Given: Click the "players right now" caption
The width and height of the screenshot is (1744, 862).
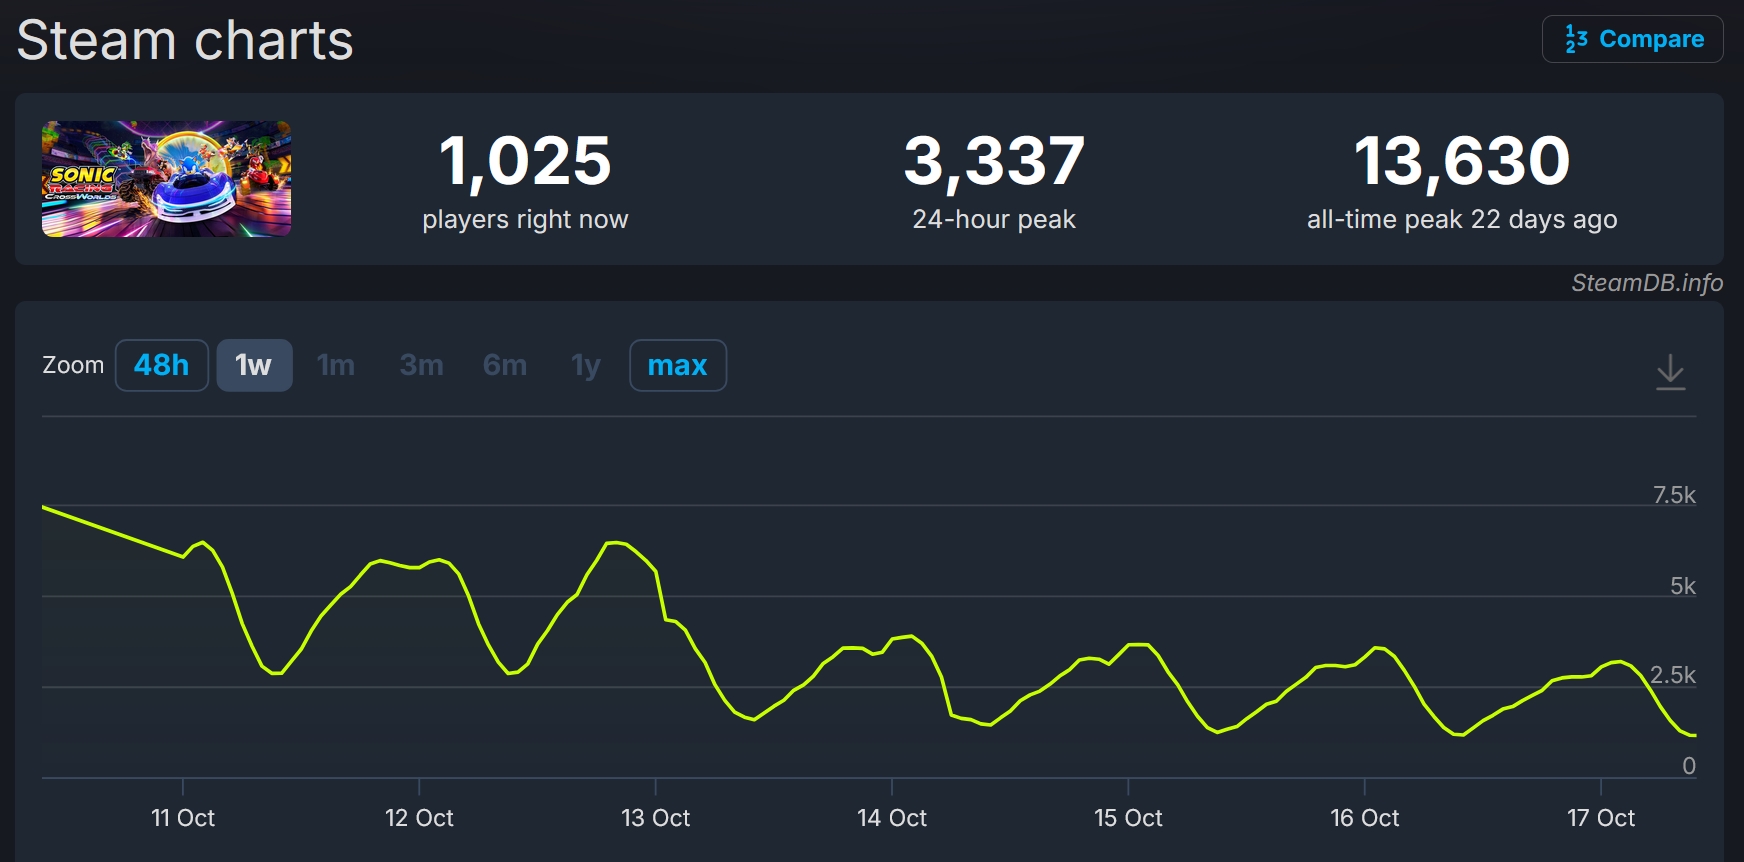Looking at the screenshot, I should pyautogui.click(x=525, y=219).
